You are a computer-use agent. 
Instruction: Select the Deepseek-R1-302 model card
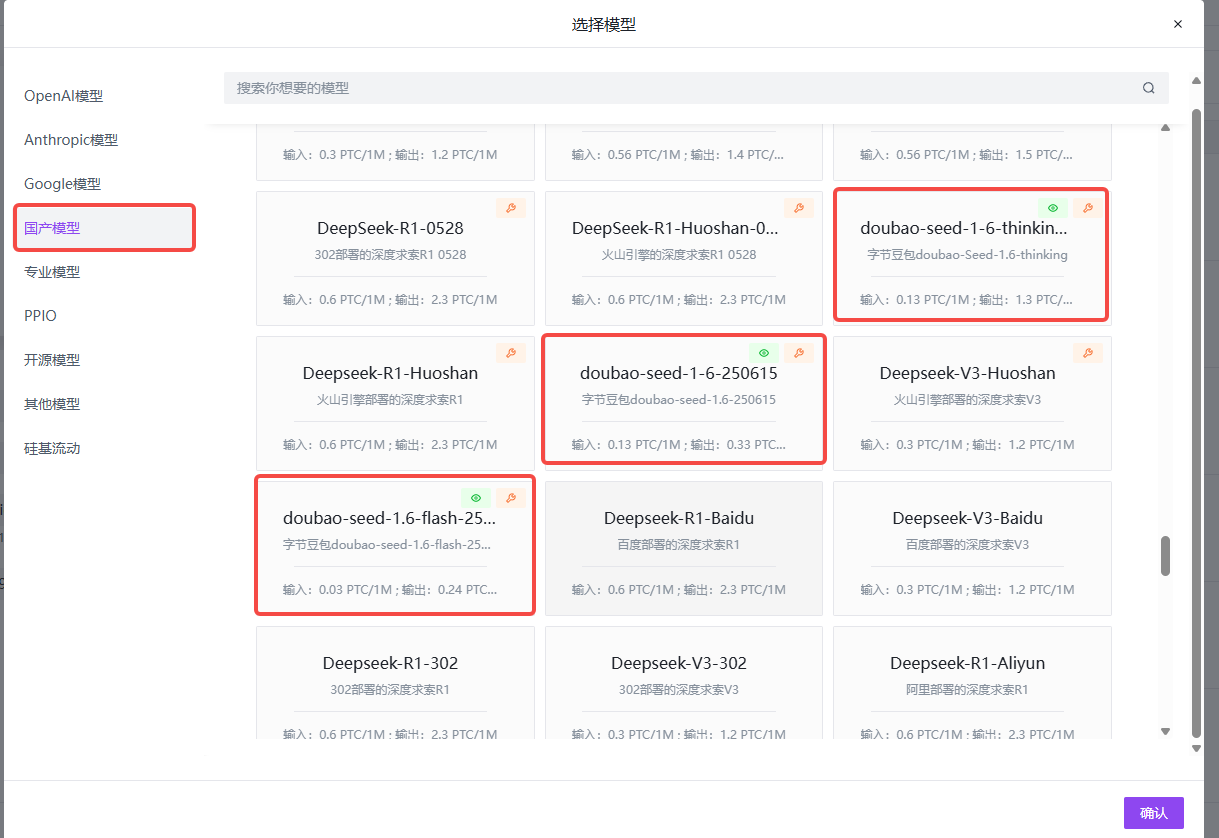pyautogui.click(x=395, y=683)
